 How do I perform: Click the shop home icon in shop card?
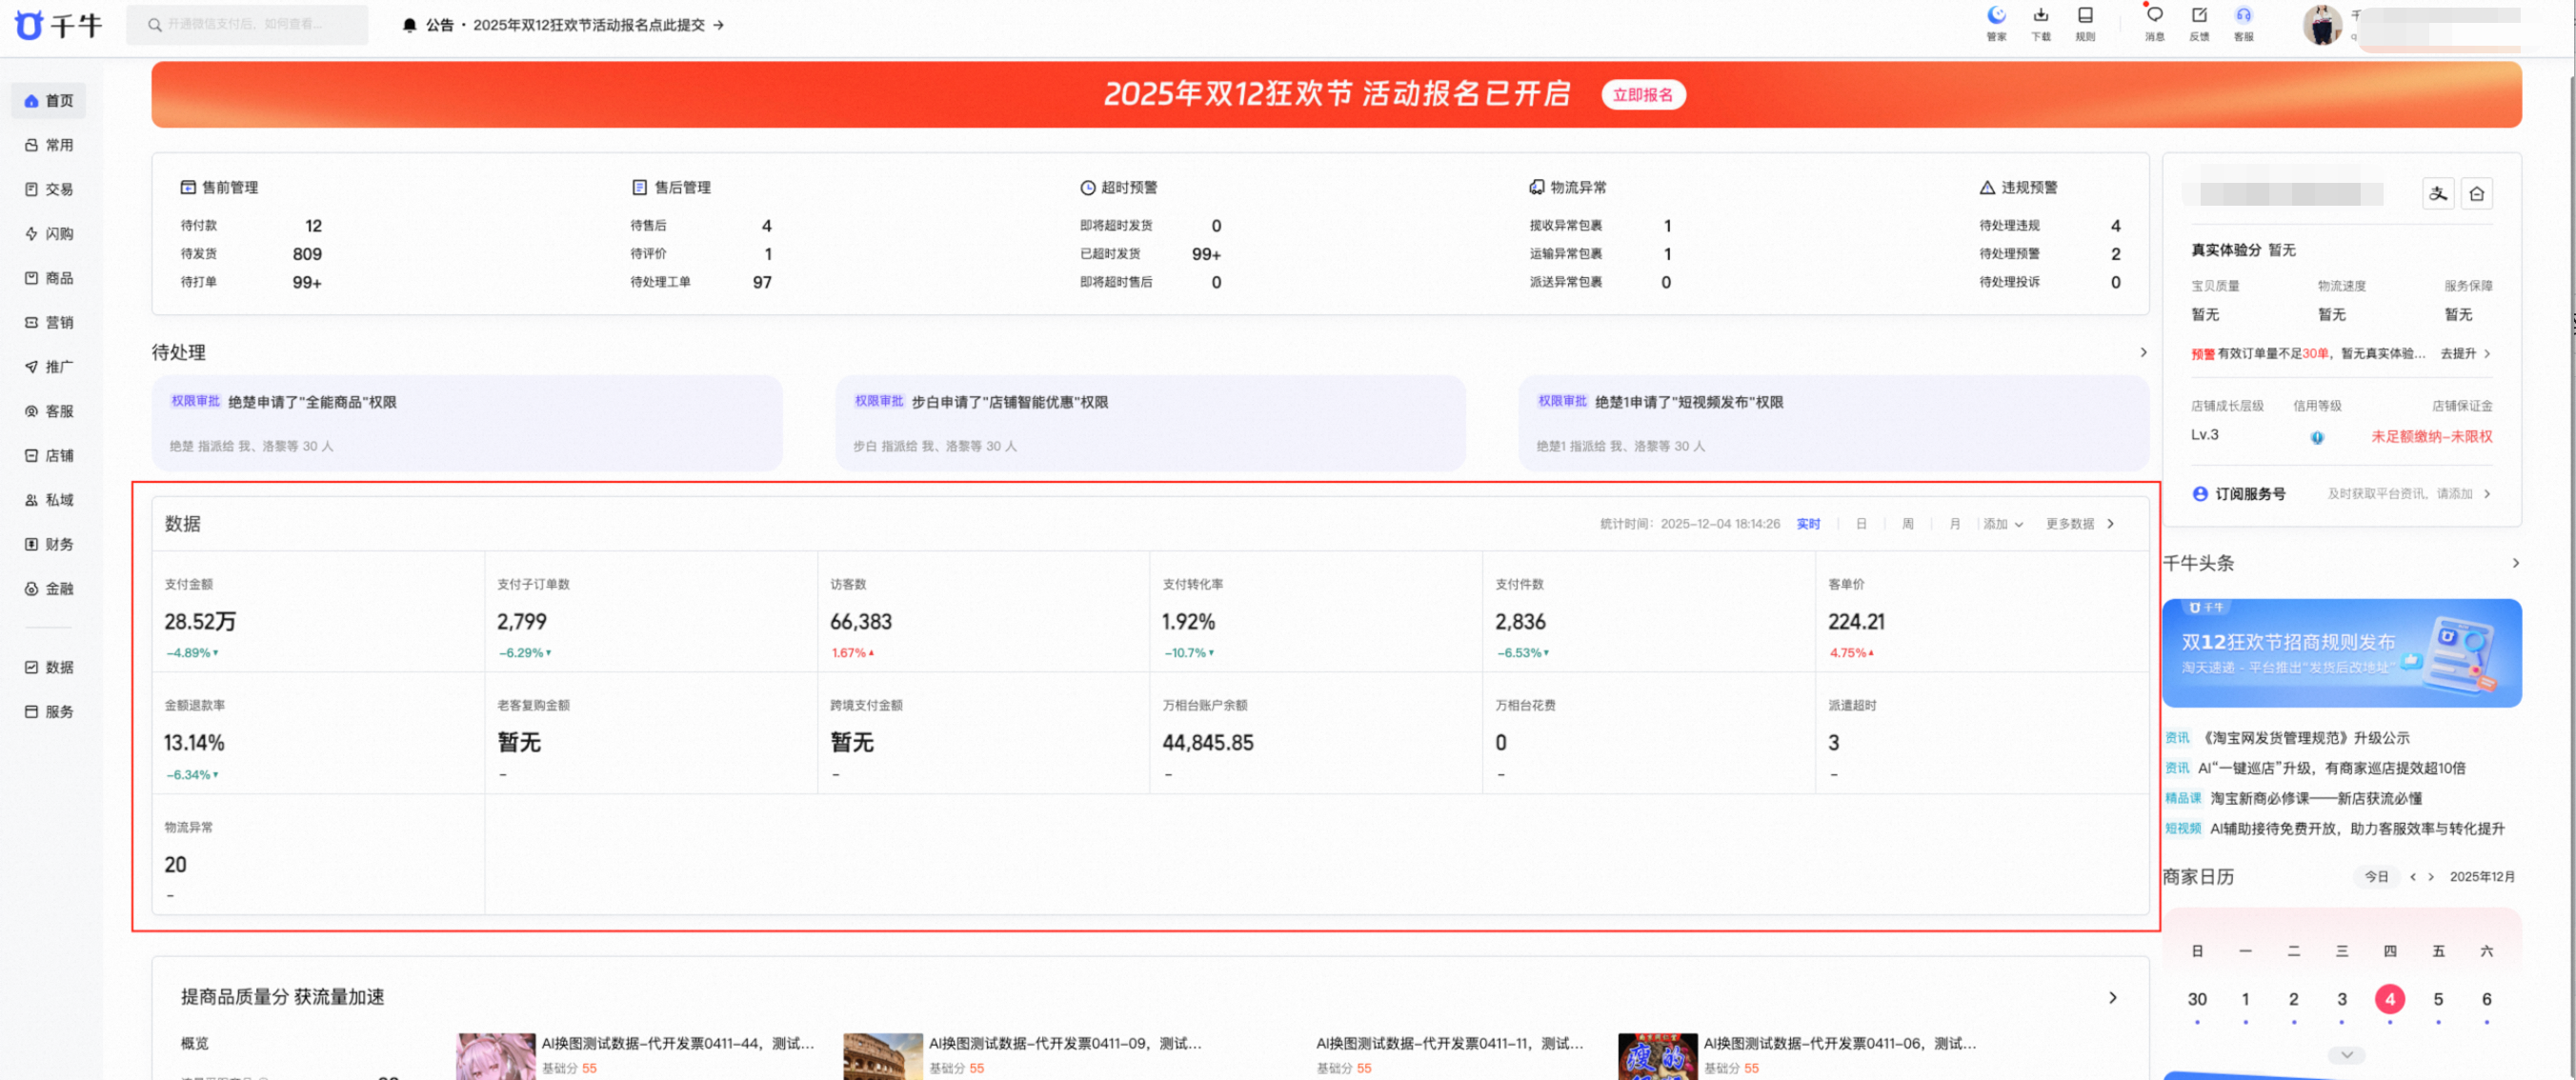(x=2477, y=194)
